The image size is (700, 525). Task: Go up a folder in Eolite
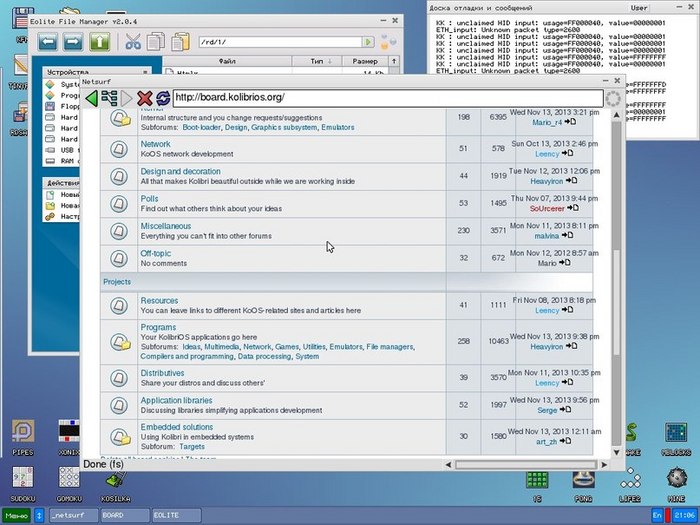pyautogui.click(x=99, y=42)
